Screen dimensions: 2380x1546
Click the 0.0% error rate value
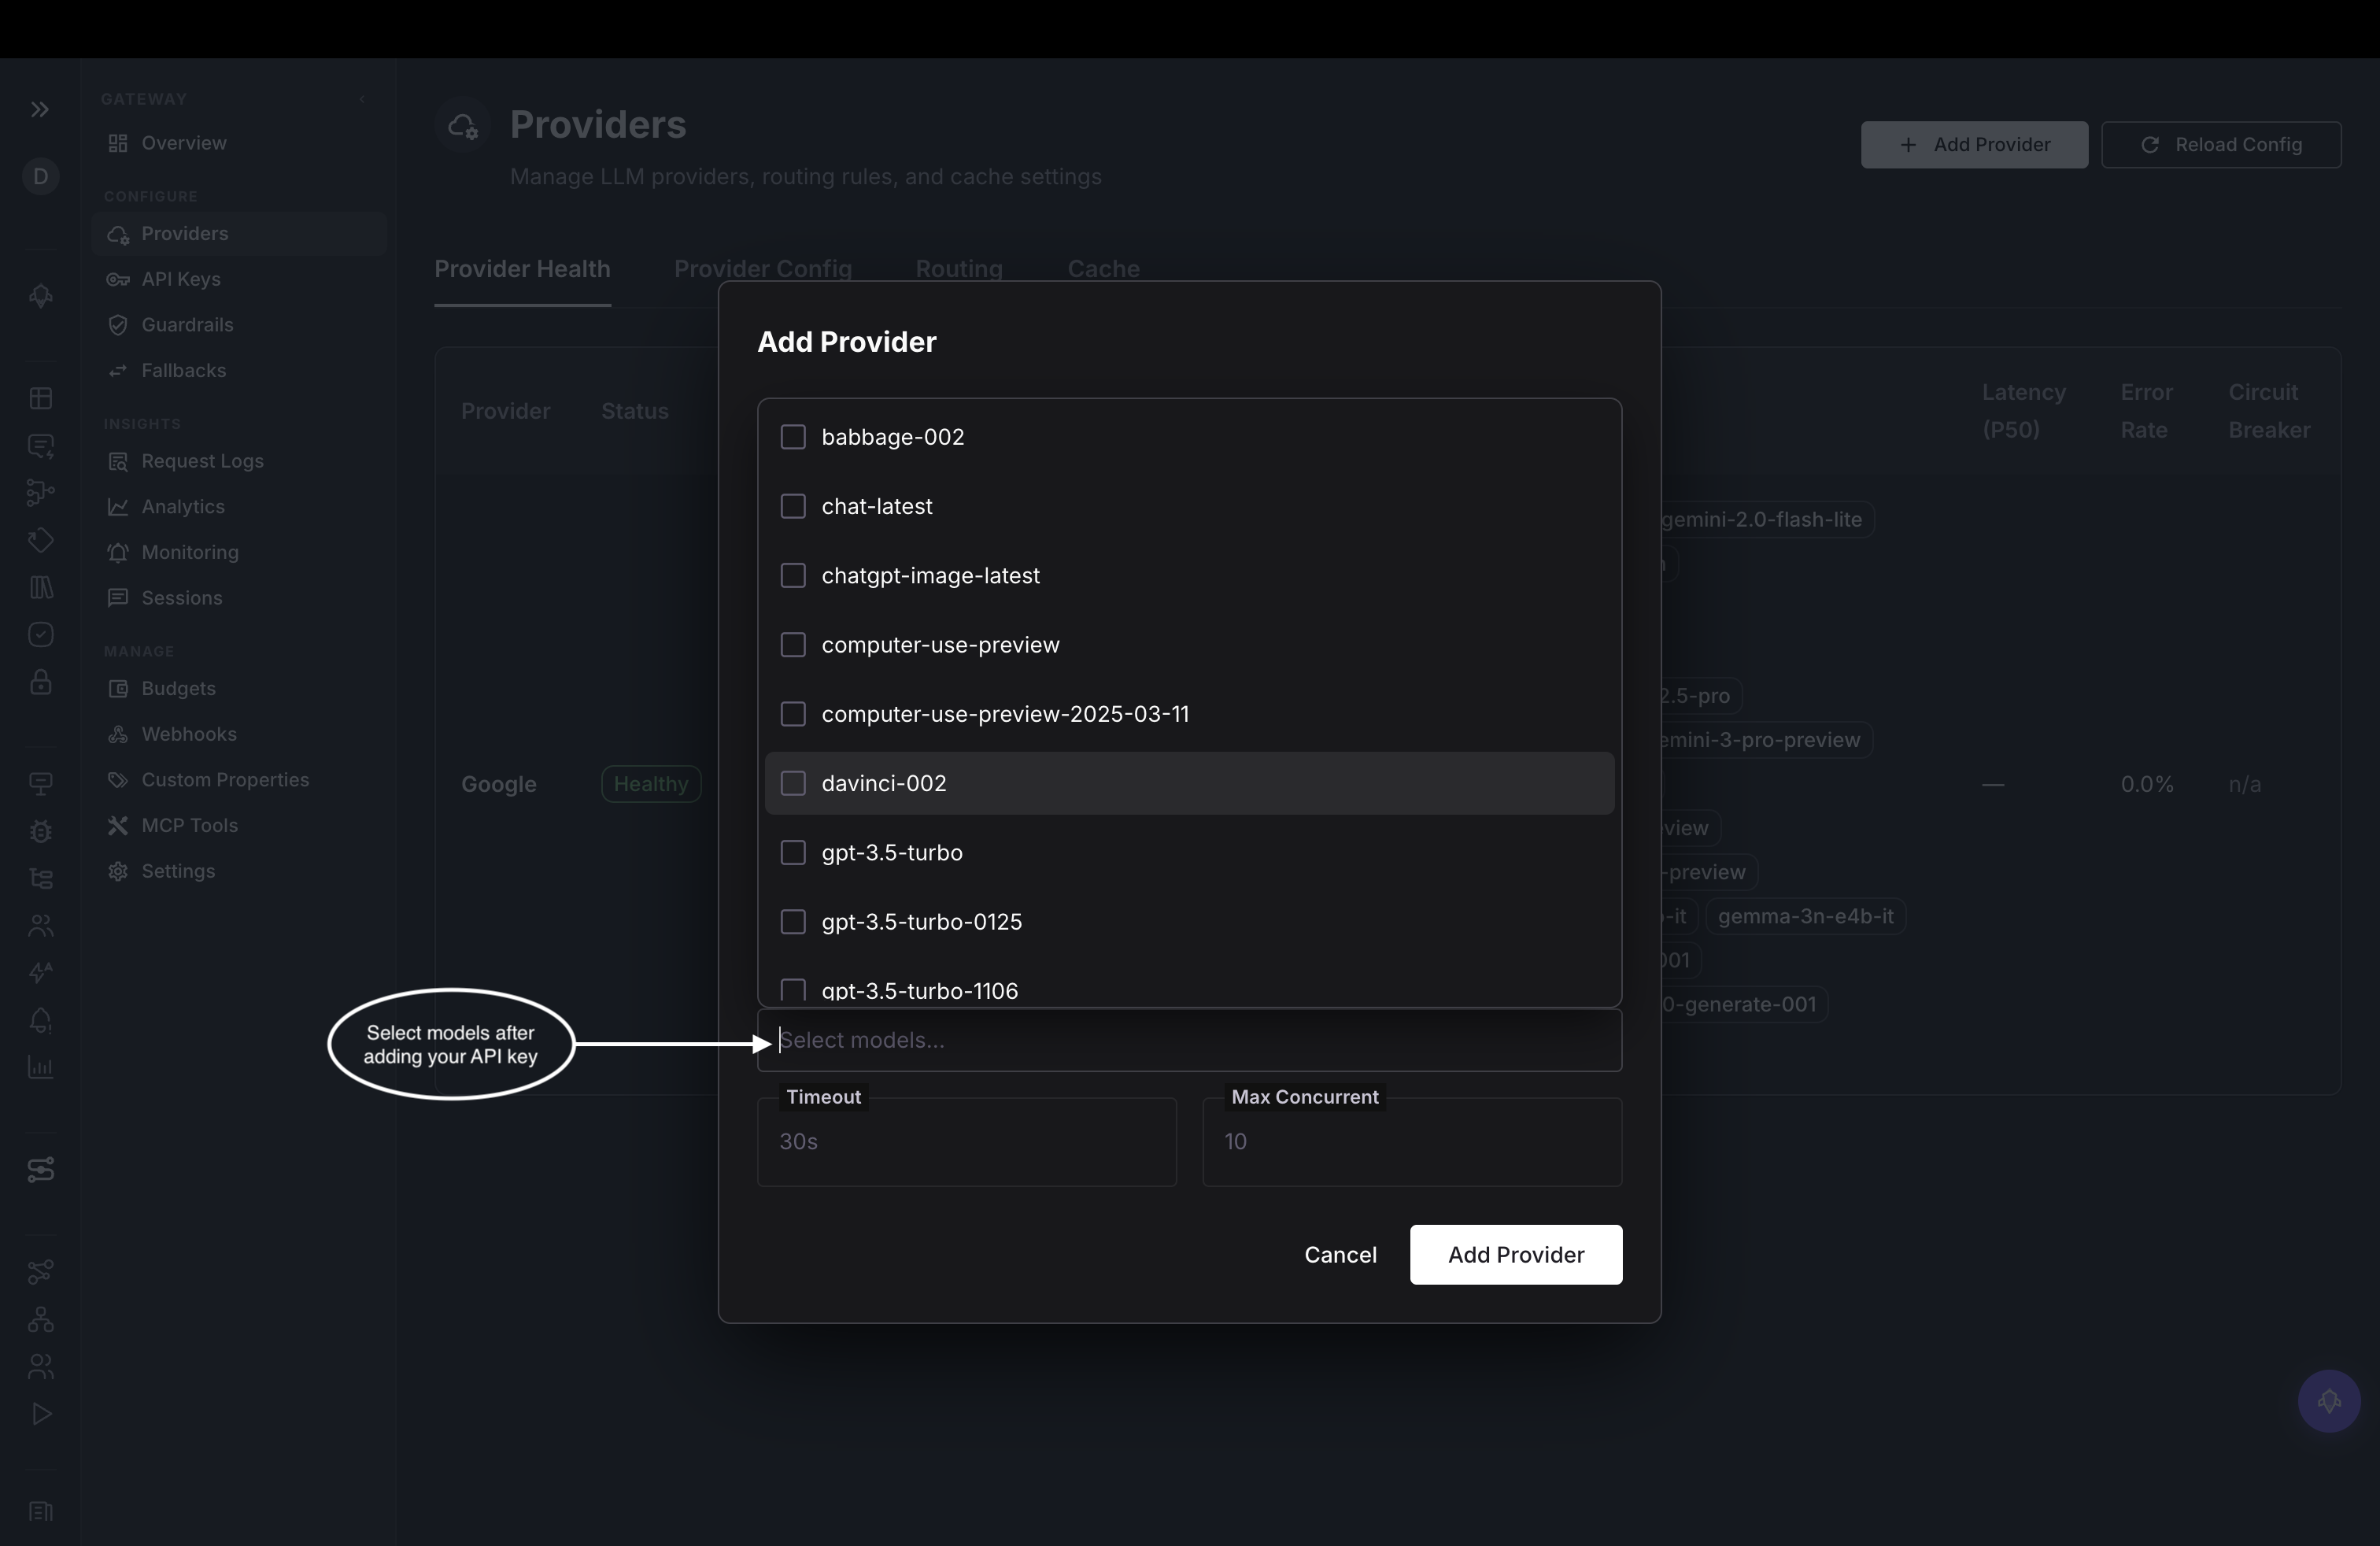(x=2147, y=784)
